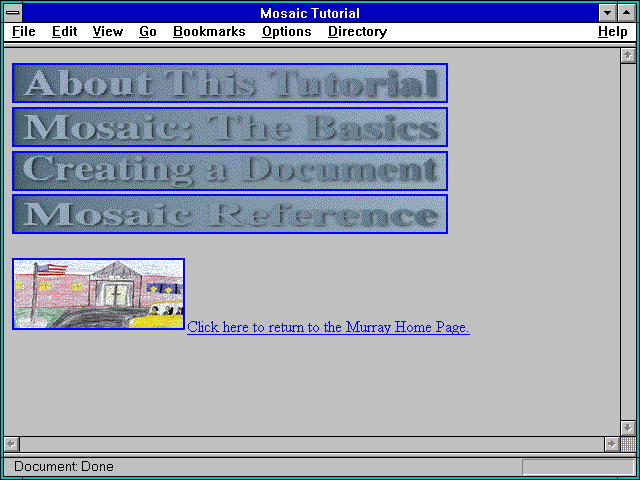
Task: Open the Help menu
Action: click(613, 32)
